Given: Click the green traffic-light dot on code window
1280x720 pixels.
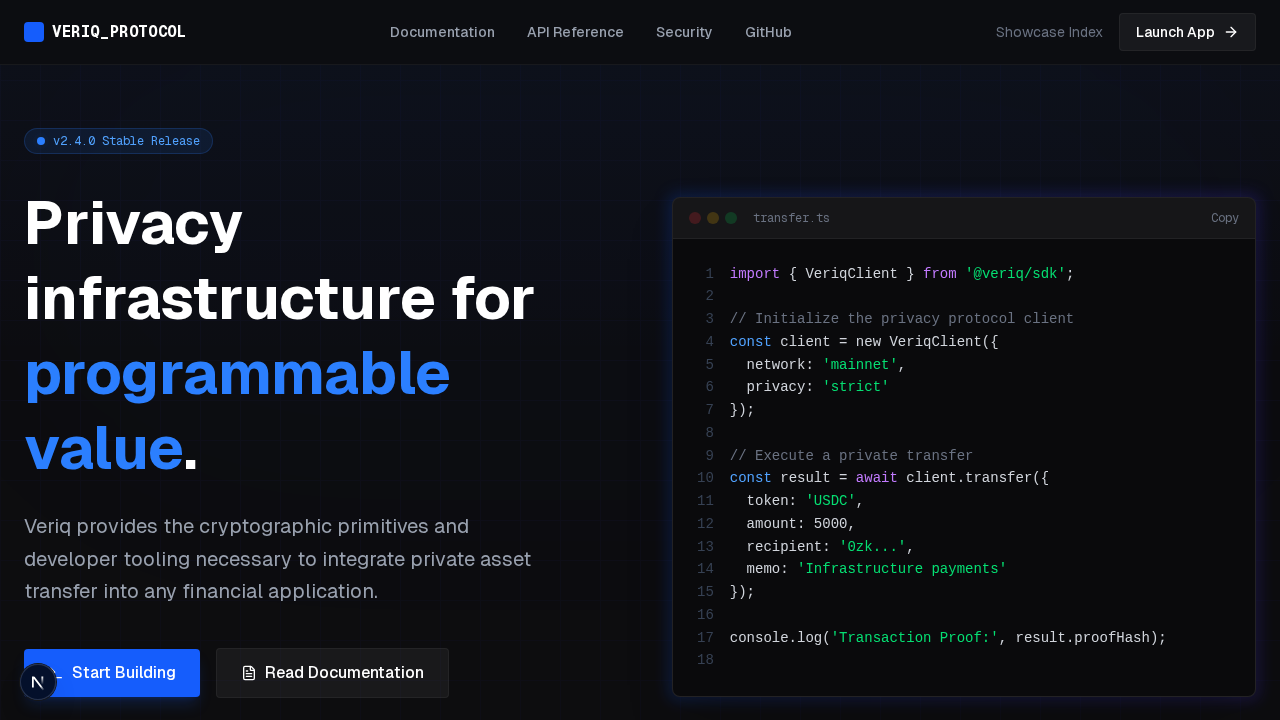Looking at the screenshot, I should tap(731, 217).
